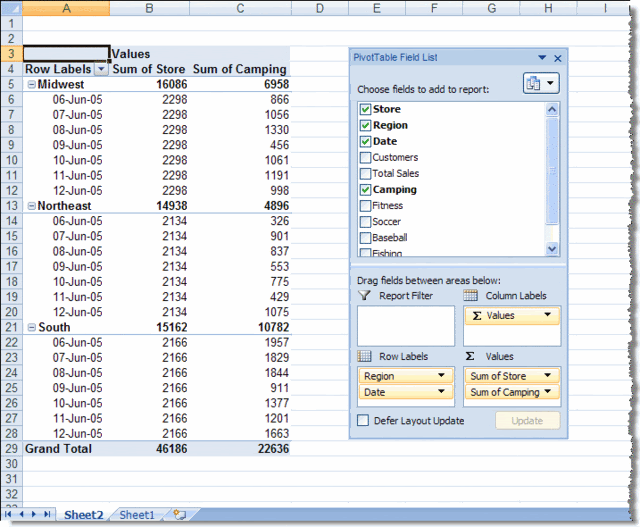
Task: Enable Defer Layout Update
Action: pyautogui.click(x=363, y=420)
